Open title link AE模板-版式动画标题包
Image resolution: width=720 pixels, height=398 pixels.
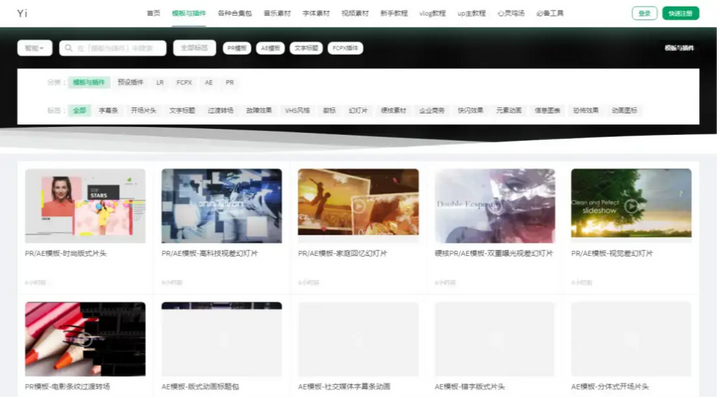pyautogui.click(x=200, y=387)
